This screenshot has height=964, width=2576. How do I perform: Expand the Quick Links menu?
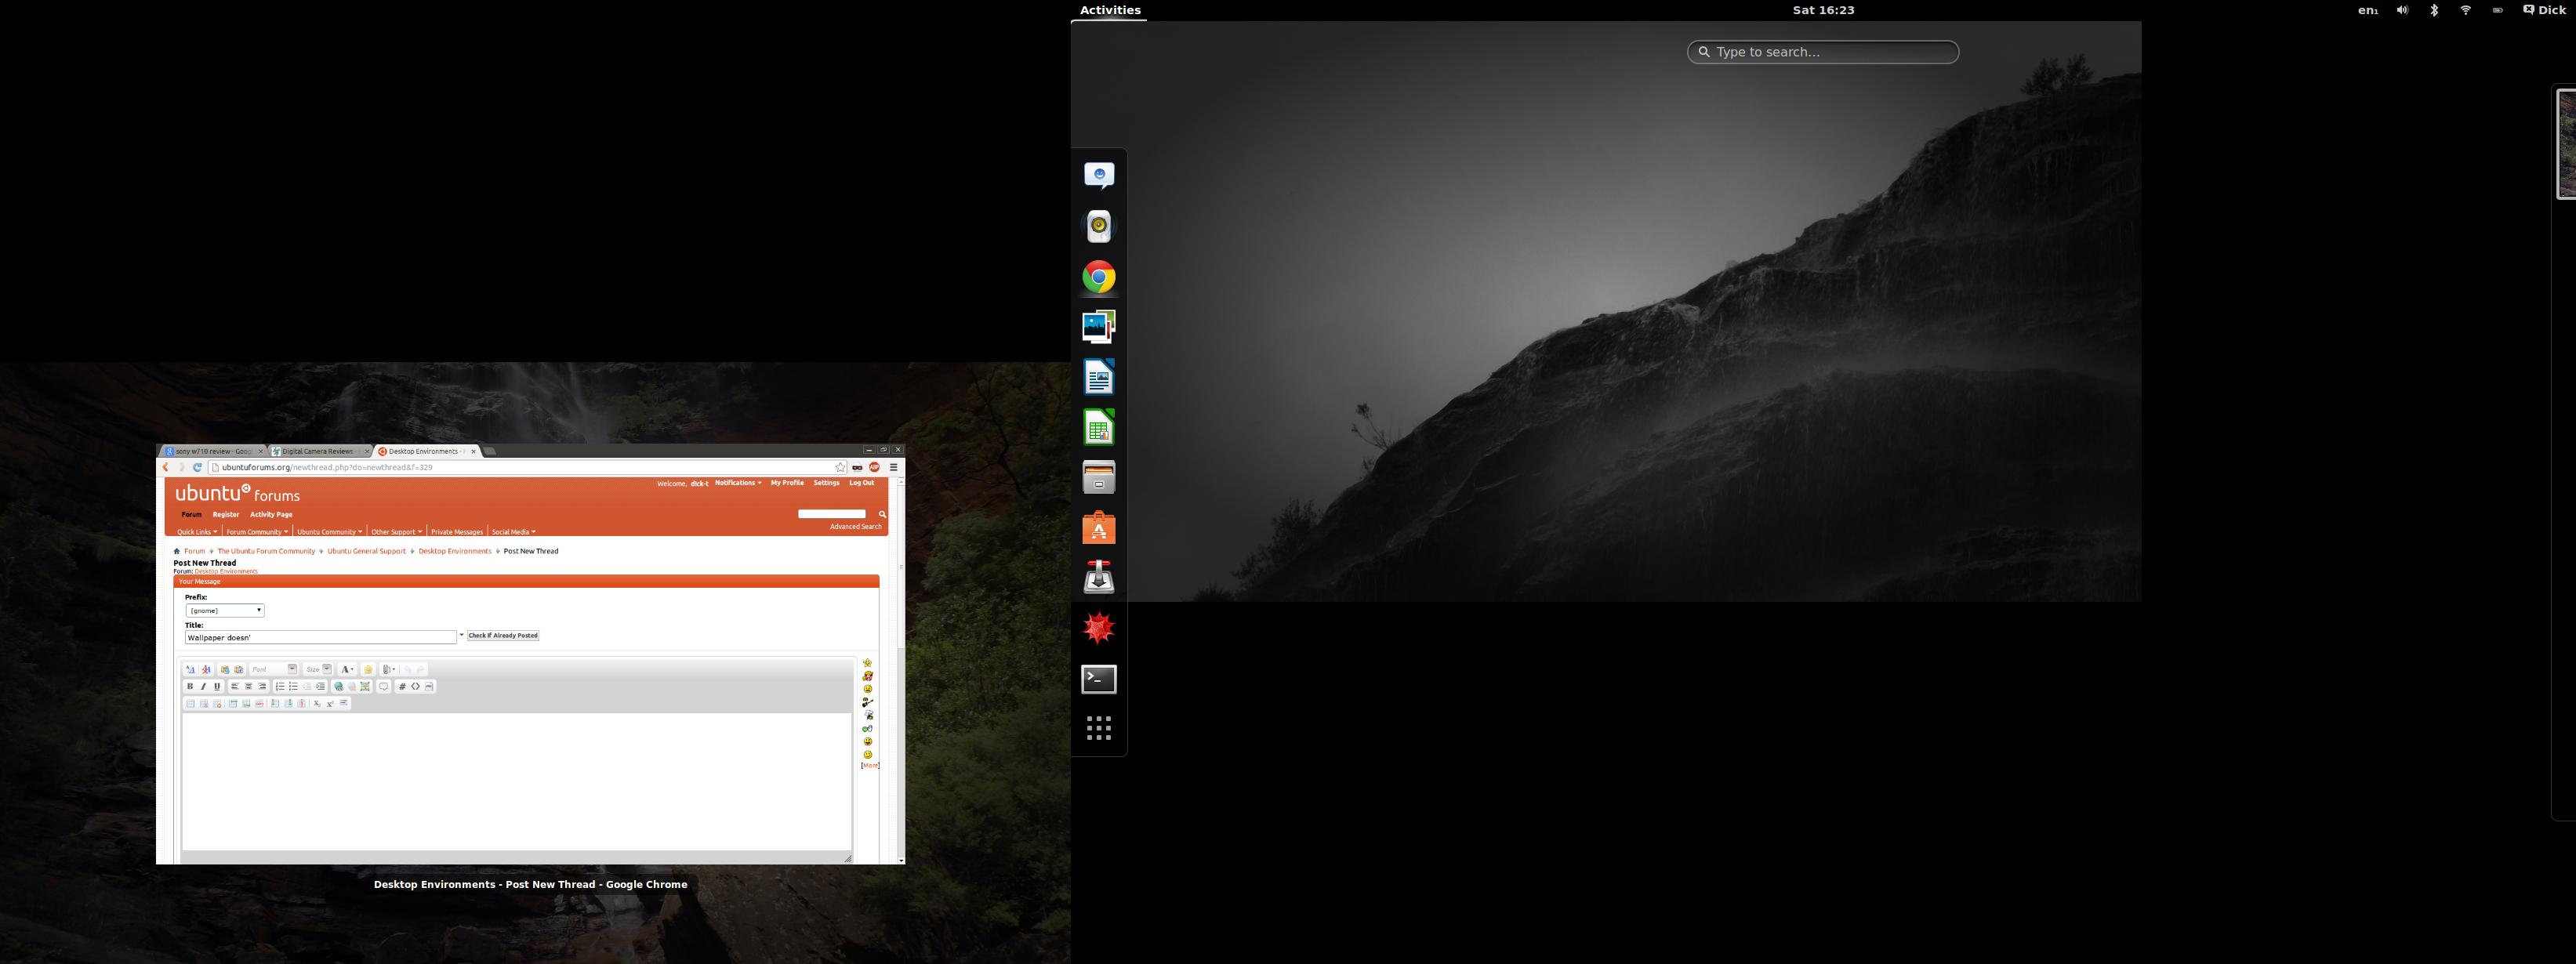tap(197, 532)
